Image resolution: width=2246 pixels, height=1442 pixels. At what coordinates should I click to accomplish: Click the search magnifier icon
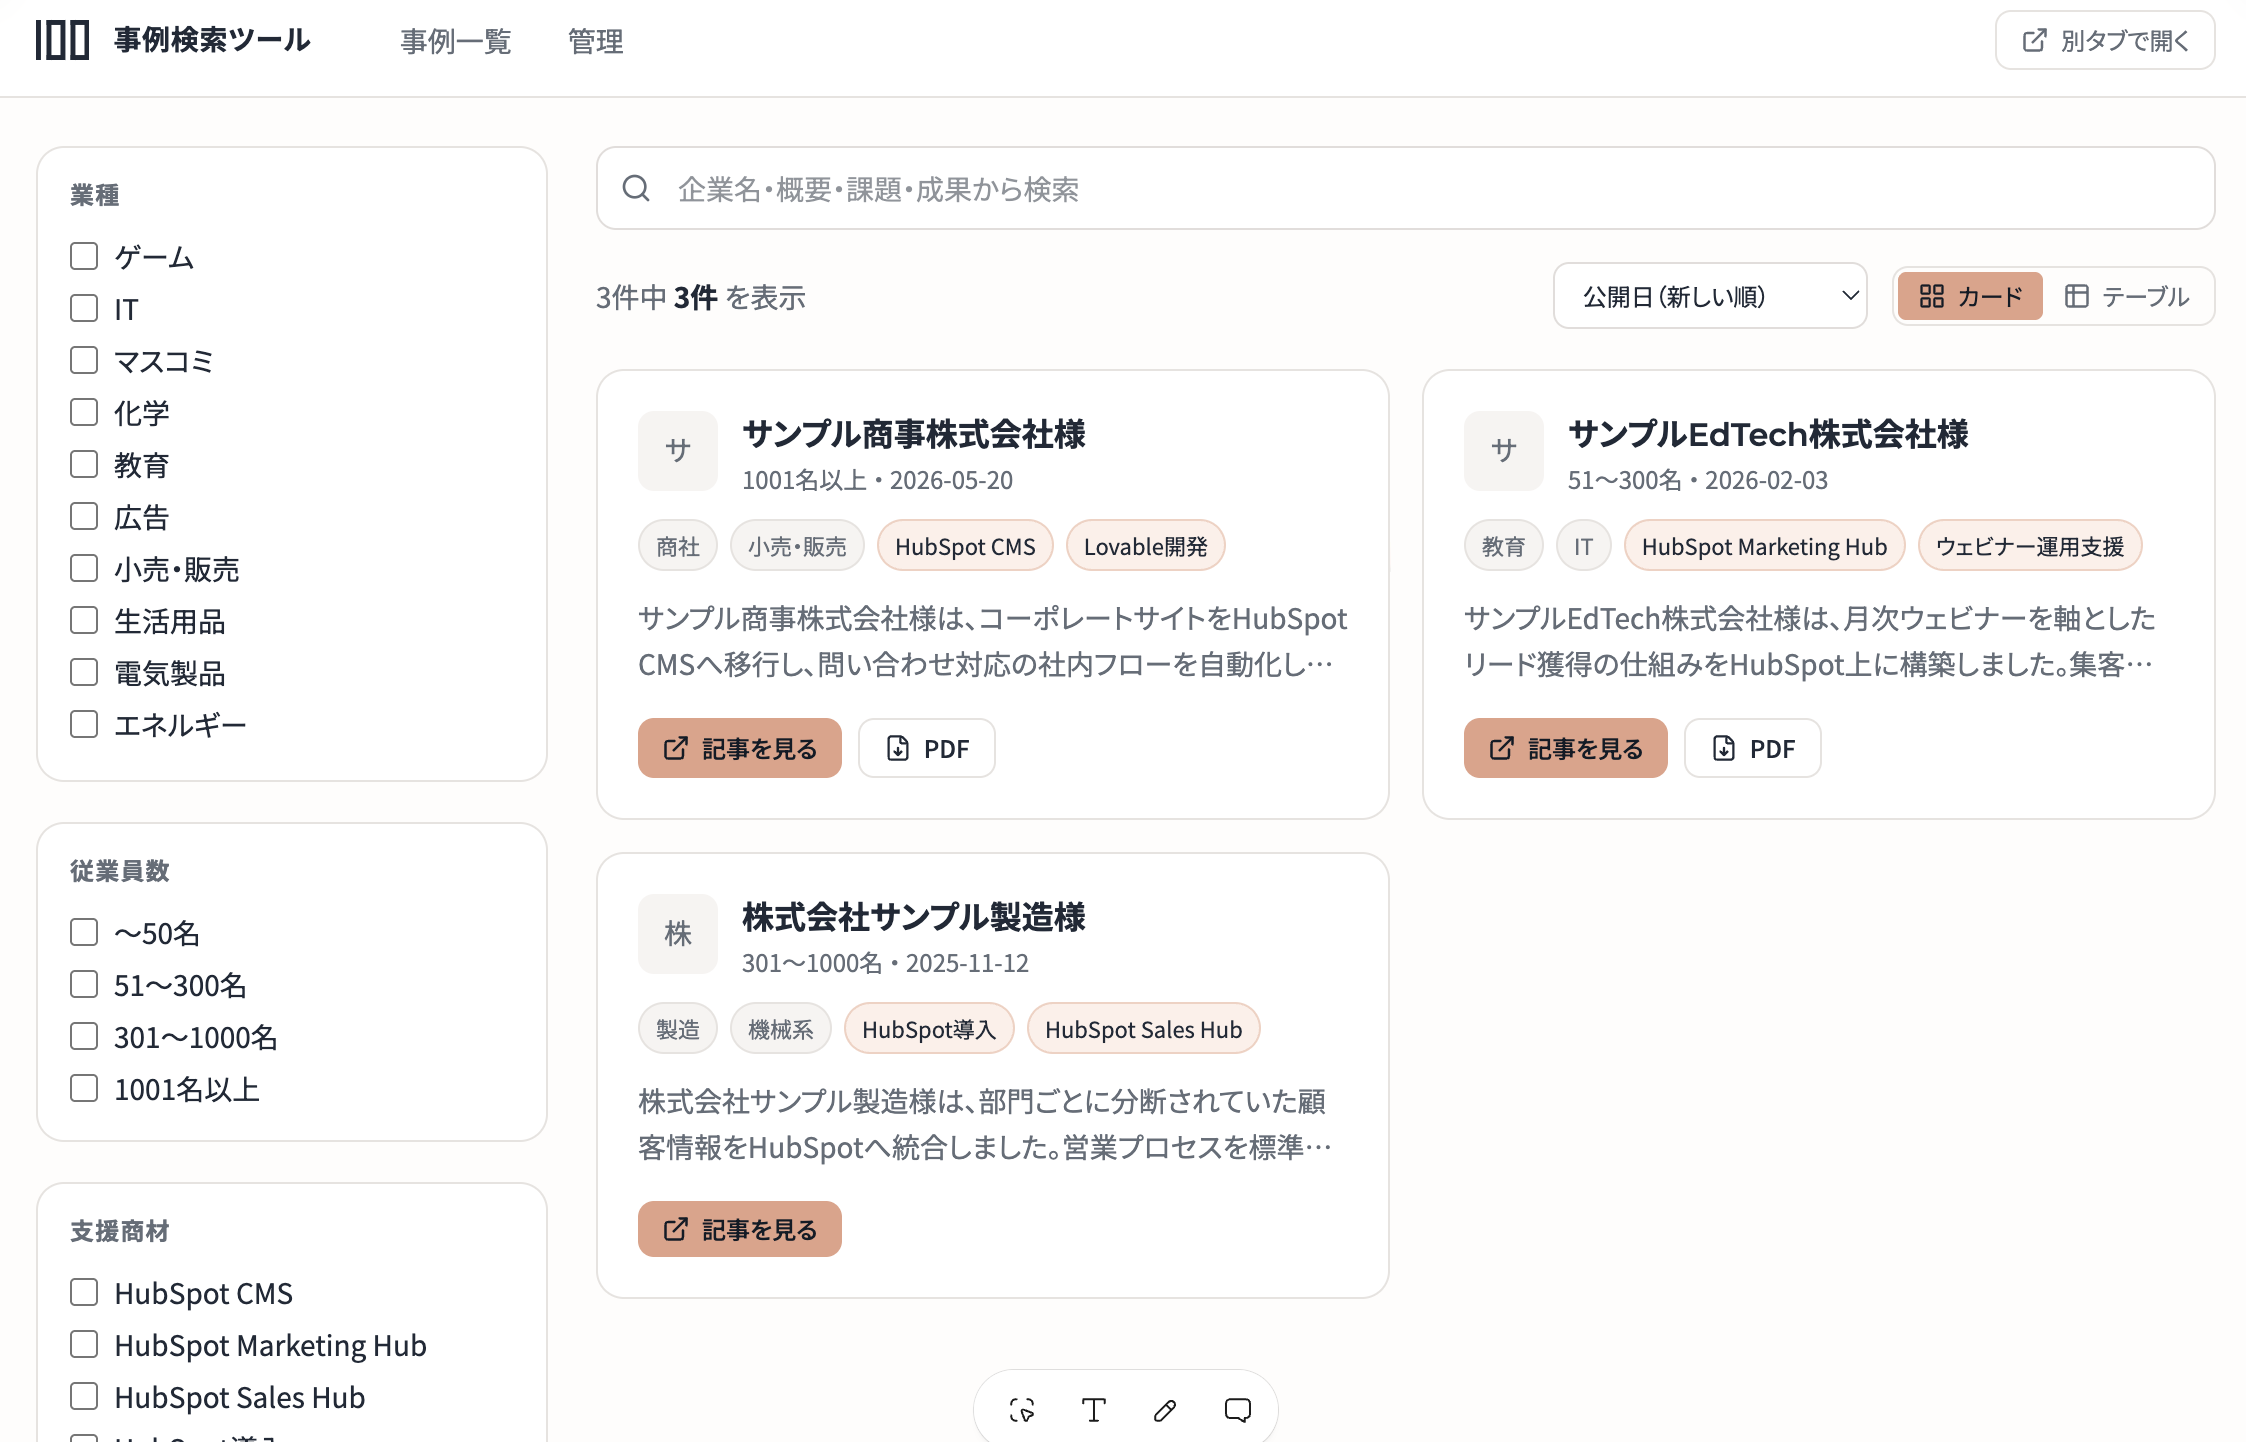(636, 188)
